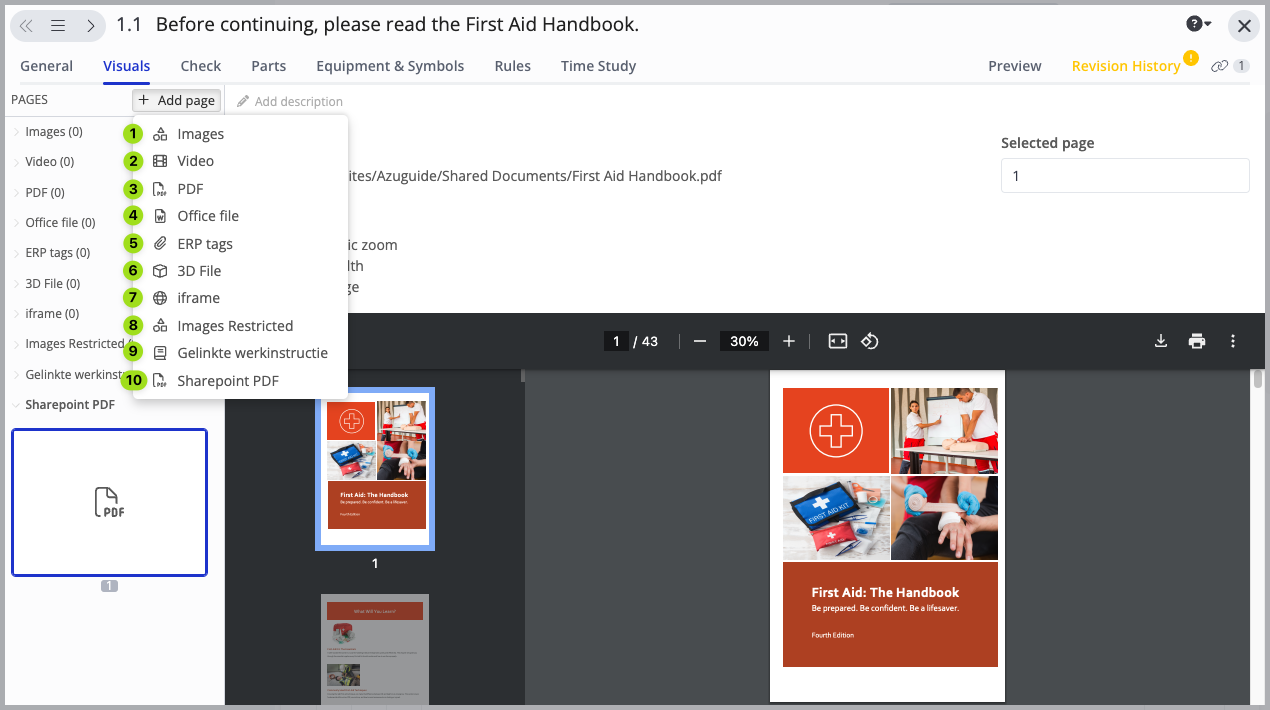Open the Time Study tab

click(x=598, y=66)
